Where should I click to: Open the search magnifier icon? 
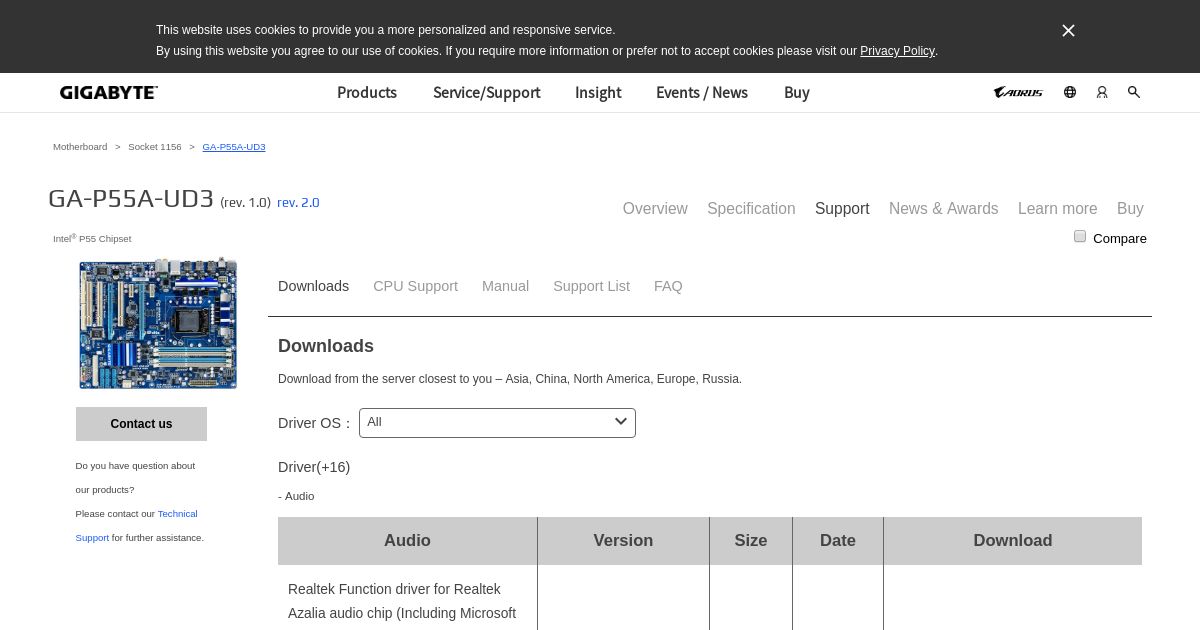click(1134, 92)
